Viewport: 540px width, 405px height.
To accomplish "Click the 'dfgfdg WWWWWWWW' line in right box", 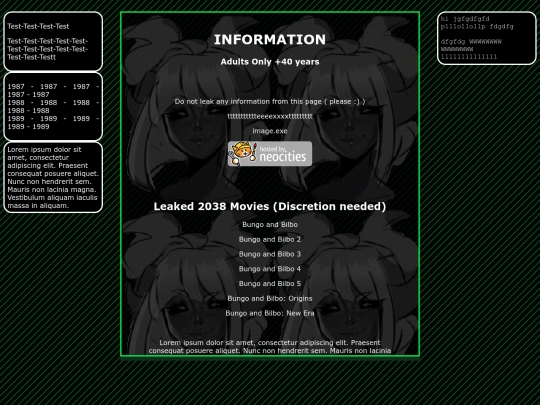I will click(x=471, y=42).
